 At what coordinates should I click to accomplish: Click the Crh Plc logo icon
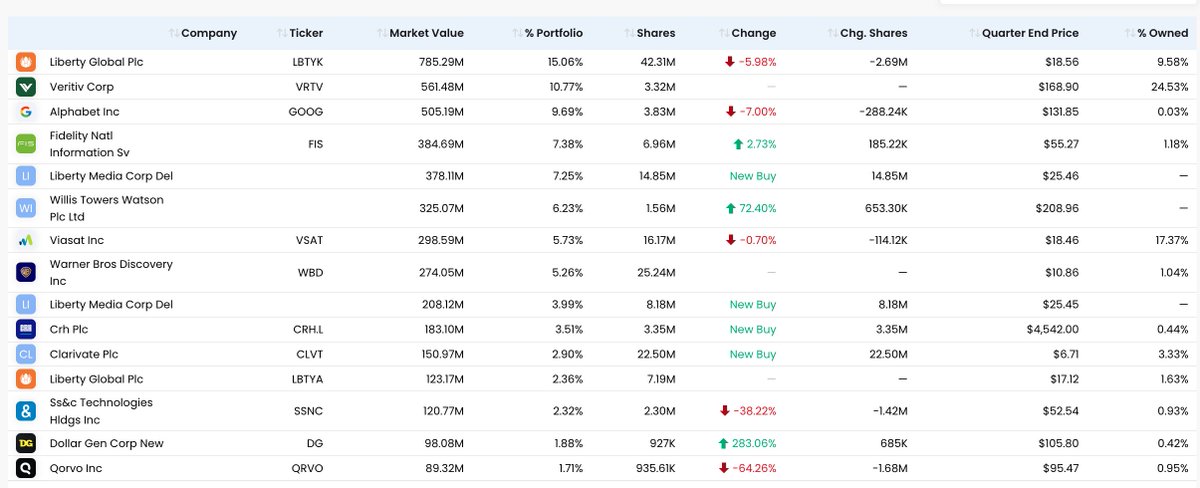(26, 329)
